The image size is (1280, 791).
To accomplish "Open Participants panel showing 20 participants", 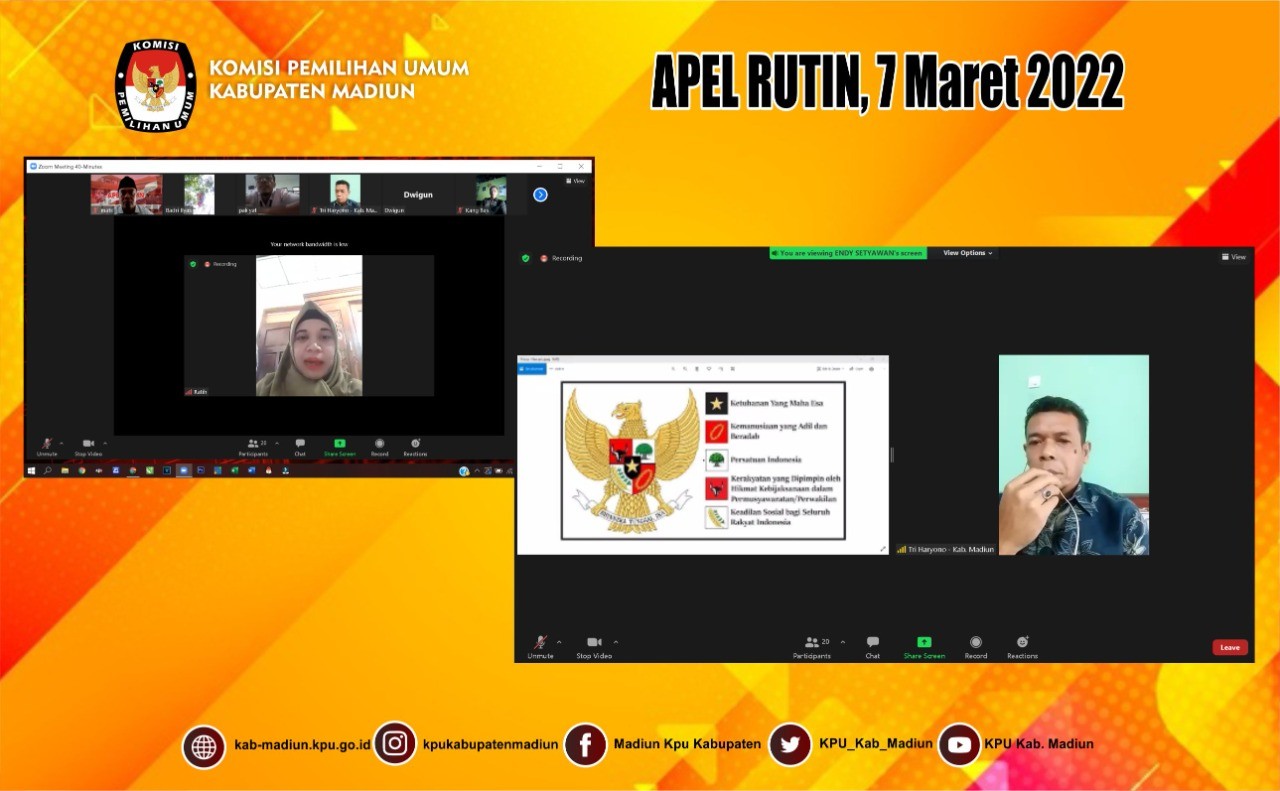I will (x=811, y=644).
